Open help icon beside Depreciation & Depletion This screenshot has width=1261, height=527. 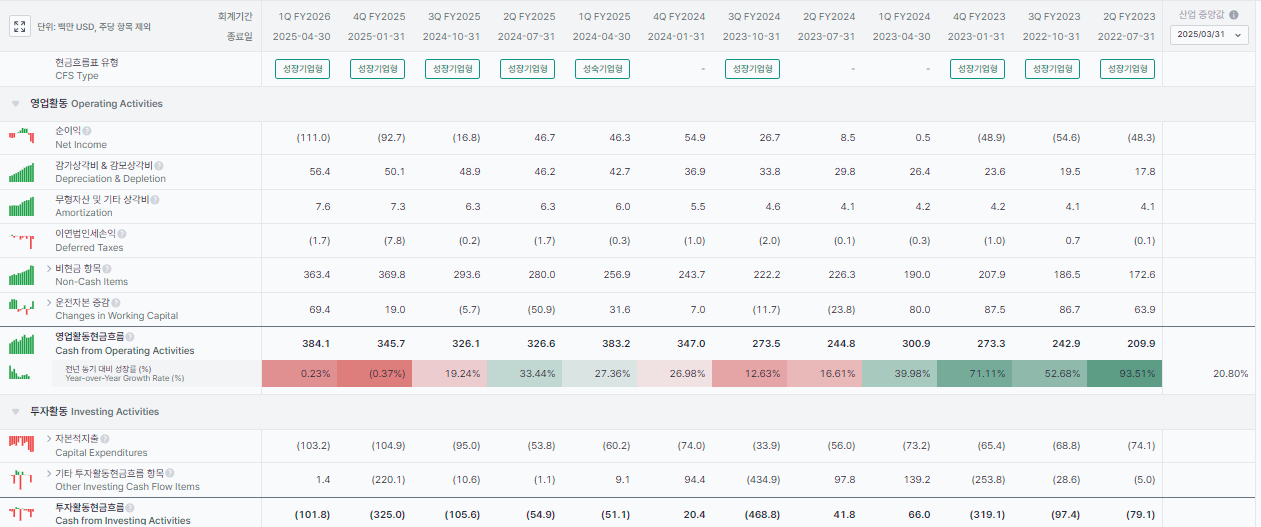point(159,165)
